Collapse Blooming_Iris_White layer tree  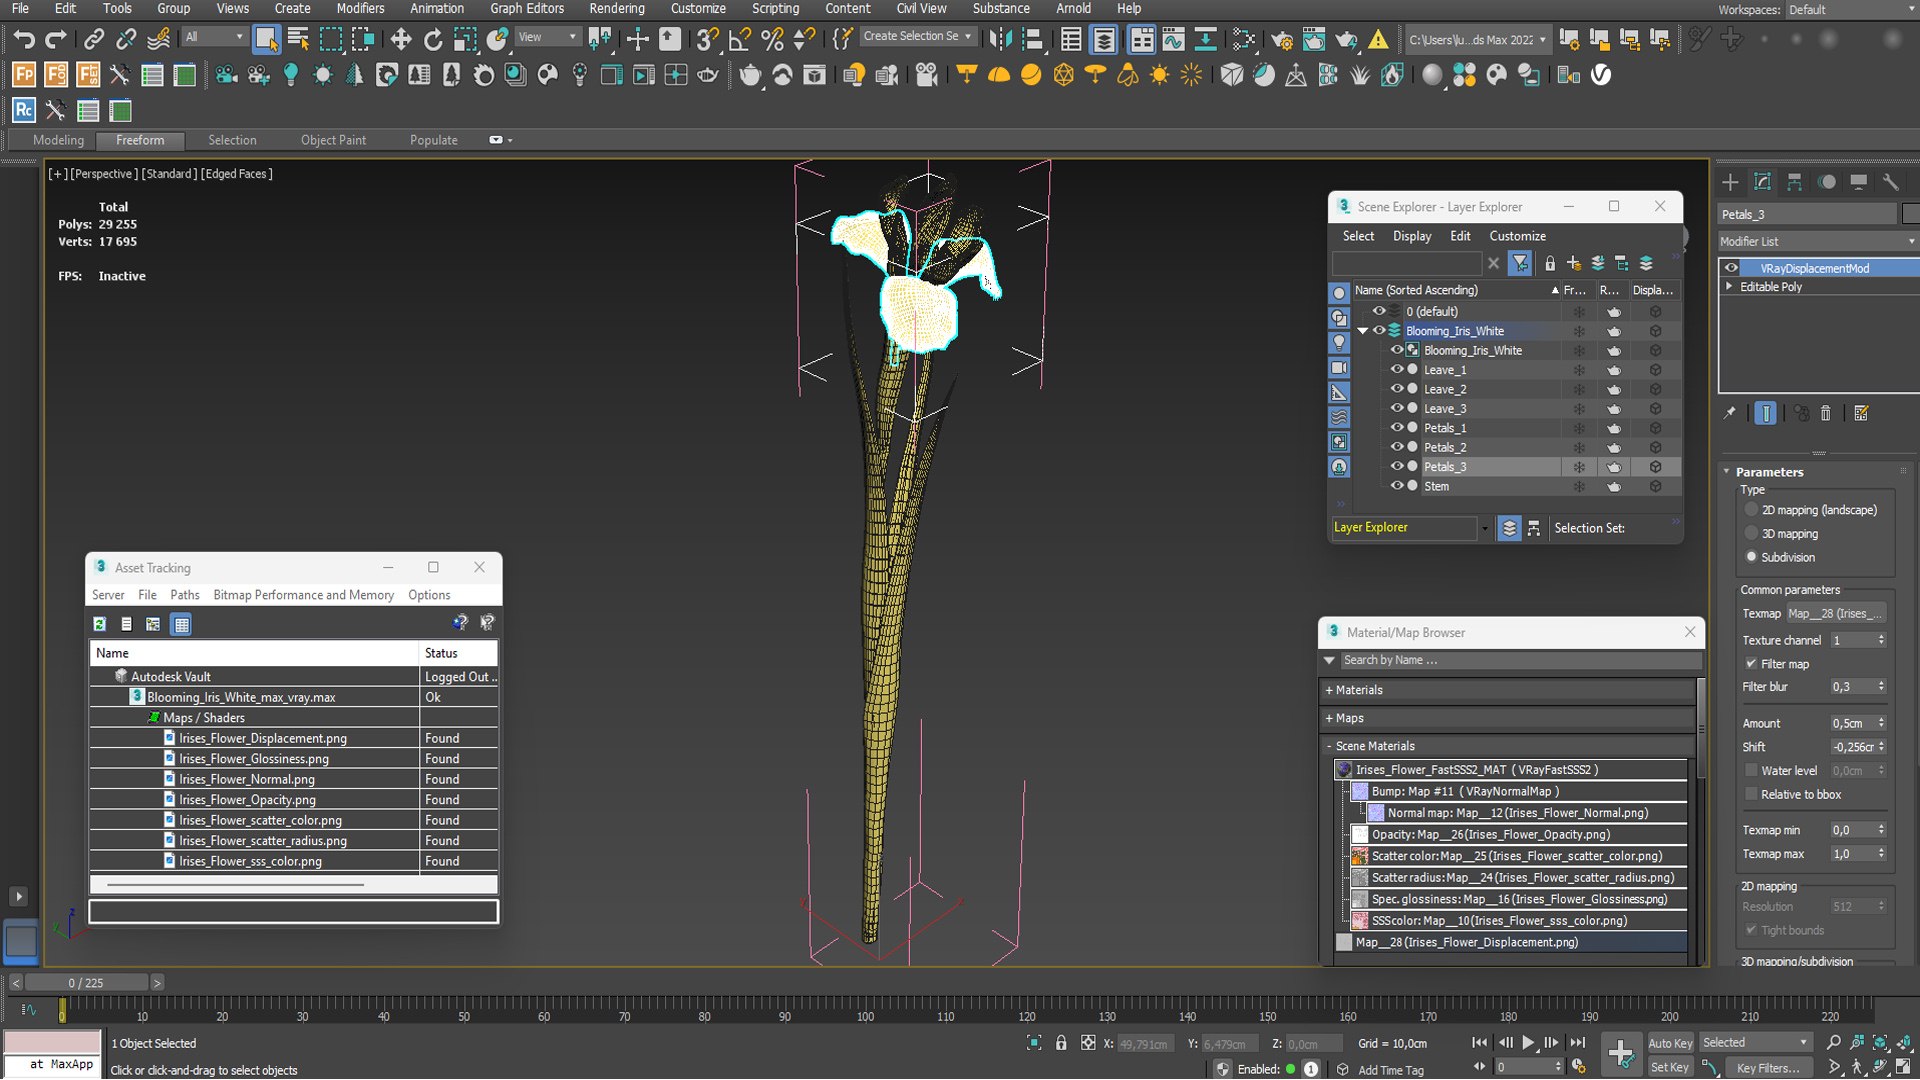[1362, 331]
